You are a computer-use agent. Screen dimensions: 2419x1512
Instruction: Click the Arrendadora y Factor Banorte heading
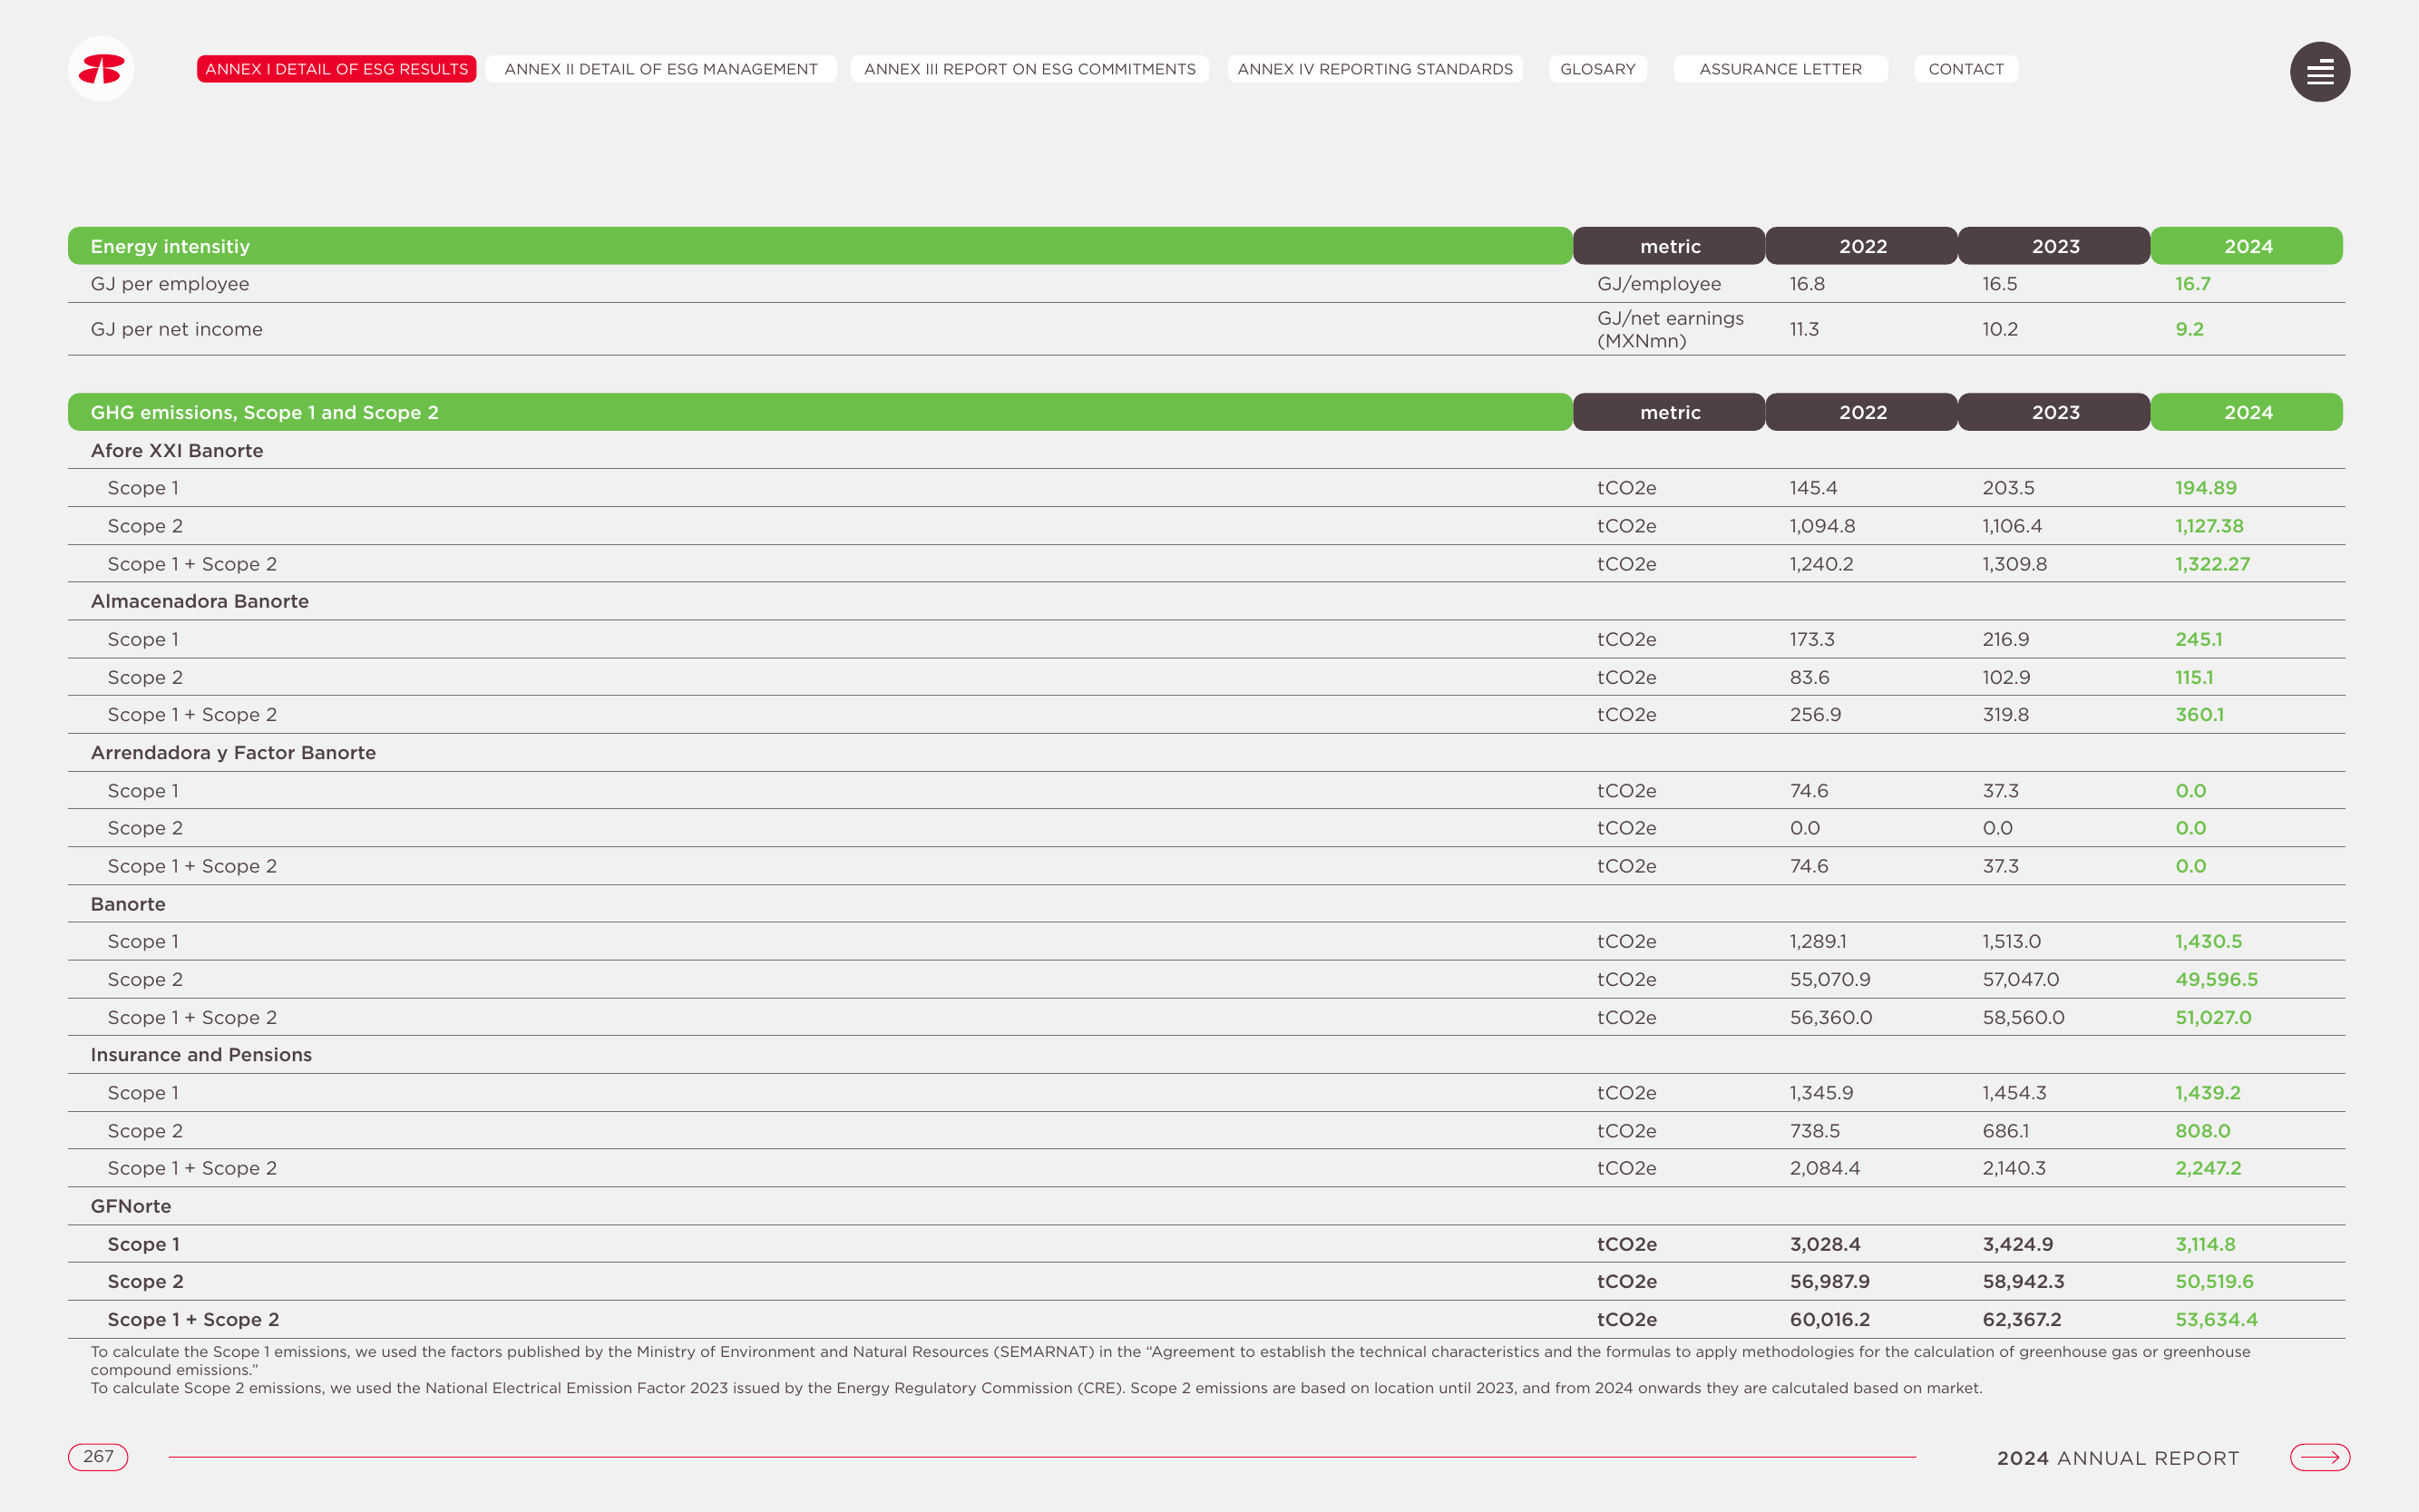pyautogui.click(x=233, y=753)
